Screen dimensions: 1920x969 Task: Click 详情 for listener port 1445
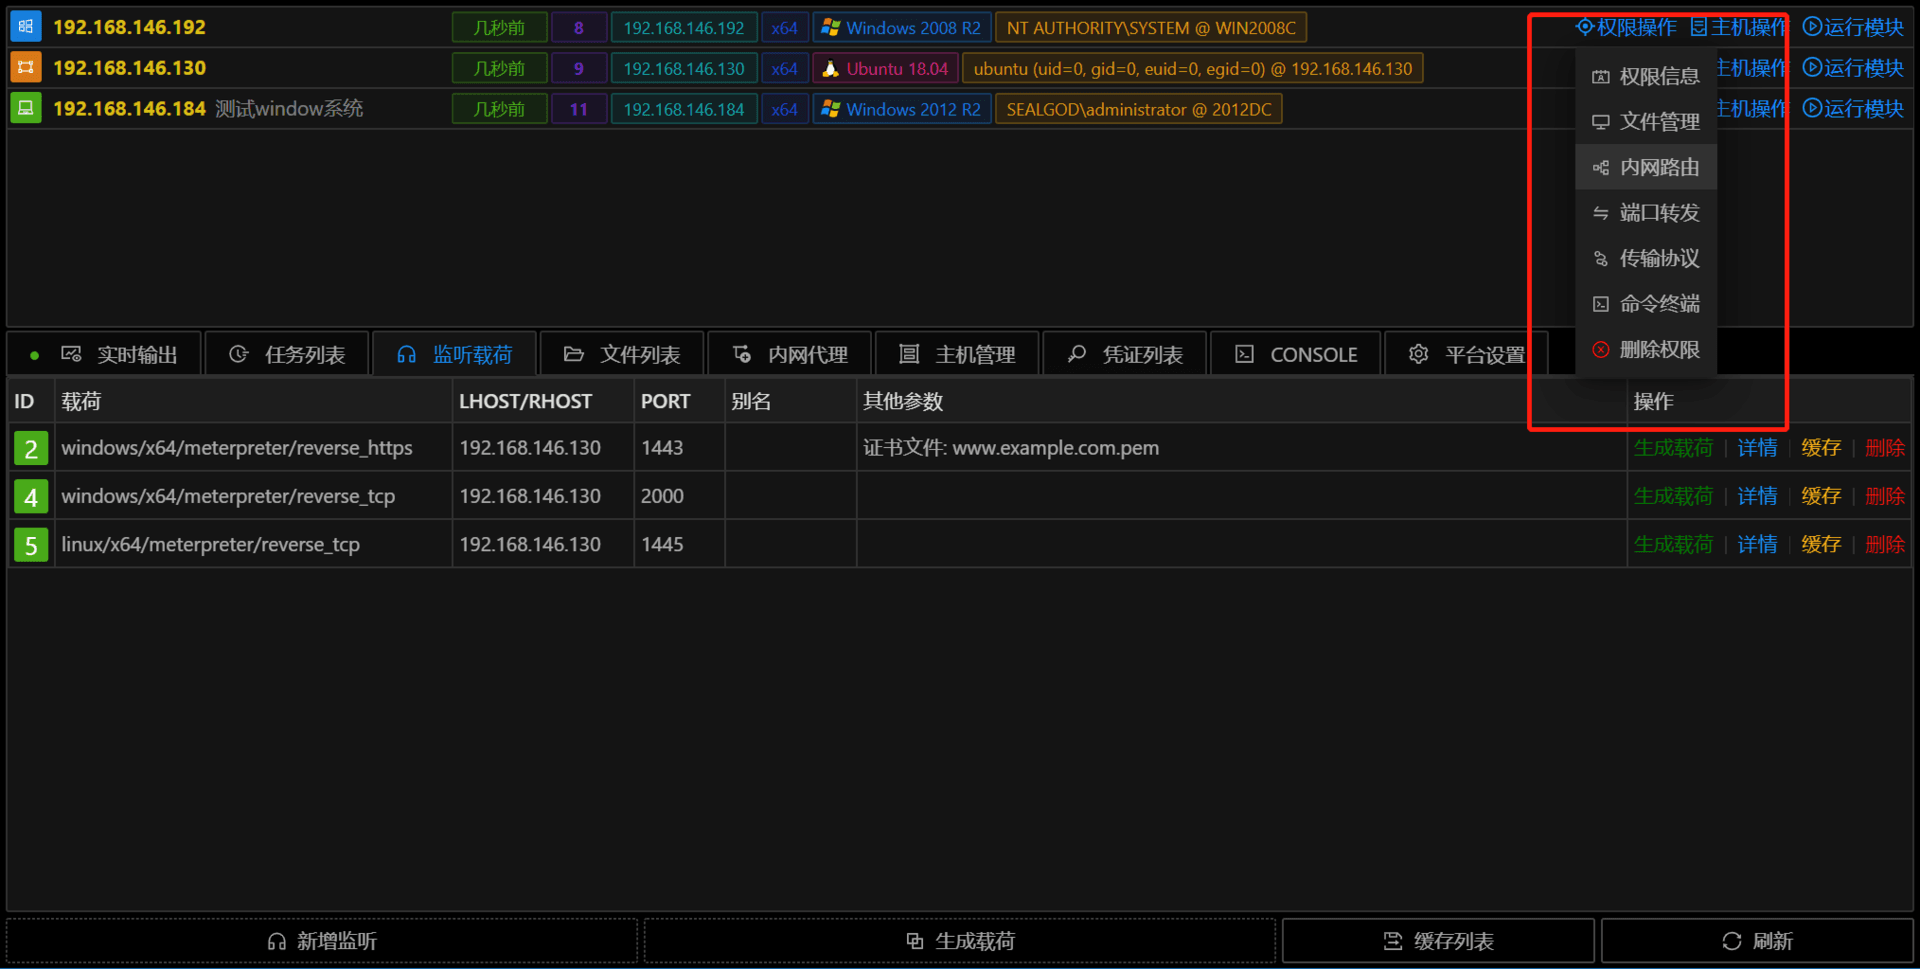1757,544
